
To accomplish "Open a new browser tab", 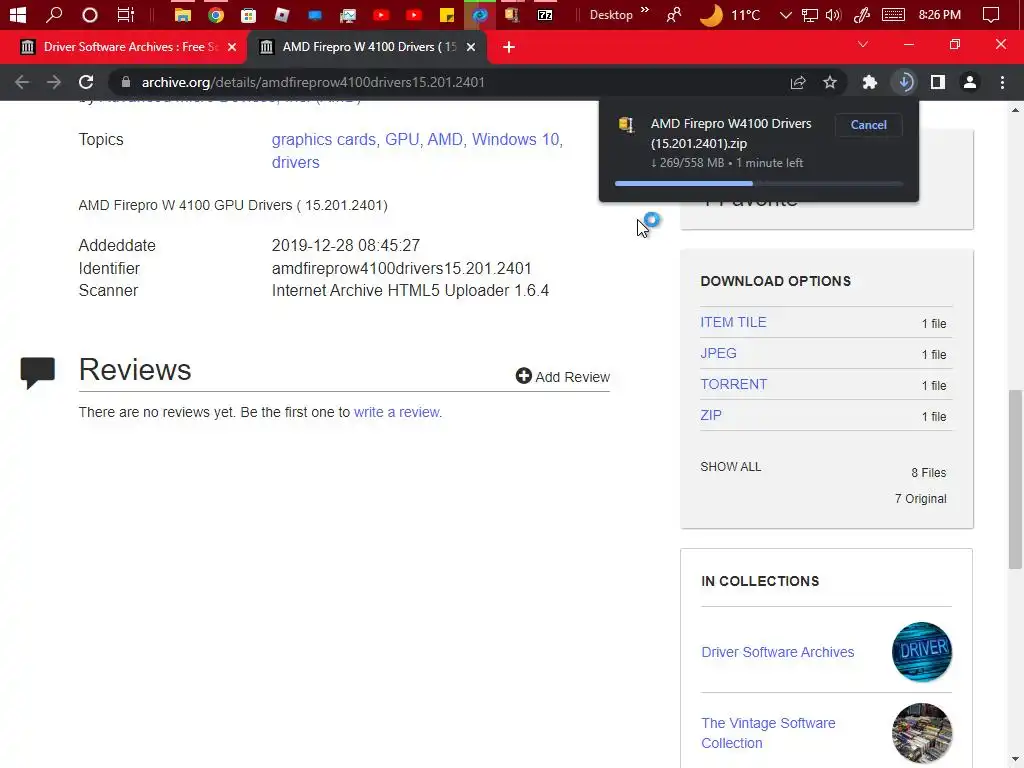I will point(509,47).
